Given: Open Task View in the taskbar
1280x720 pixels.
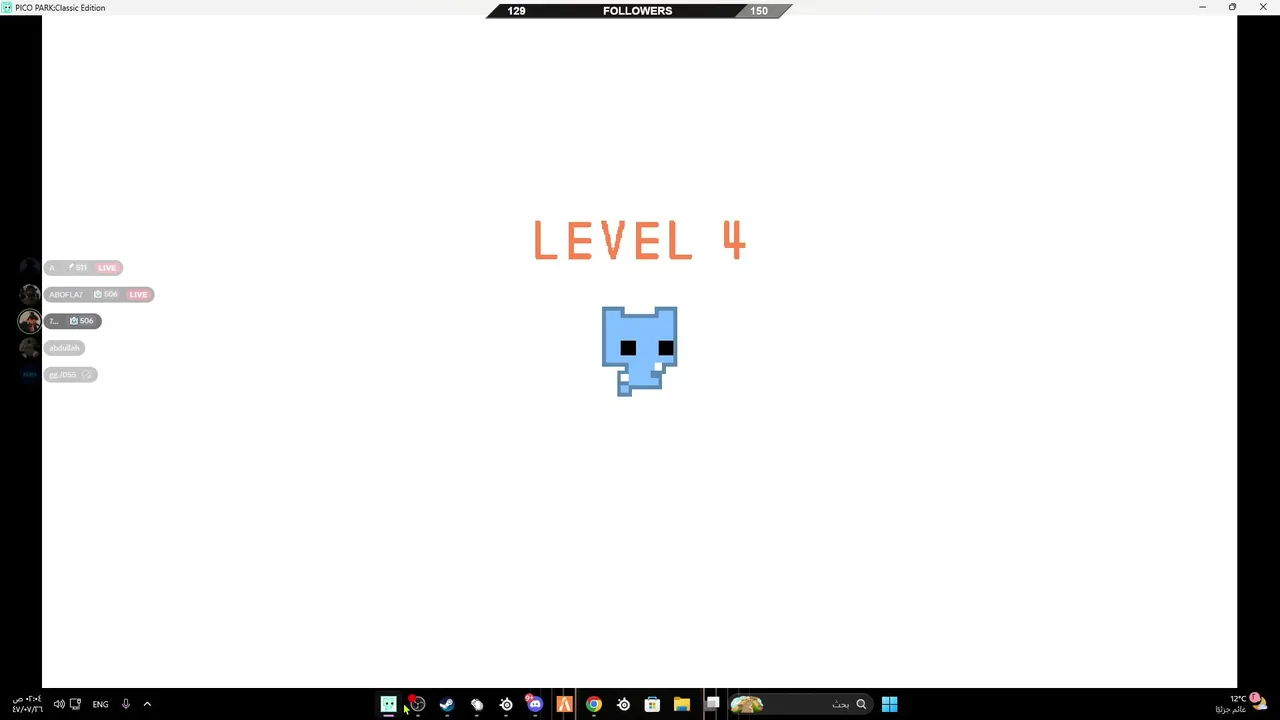Looking at the screenshot, I should [712, 704].
